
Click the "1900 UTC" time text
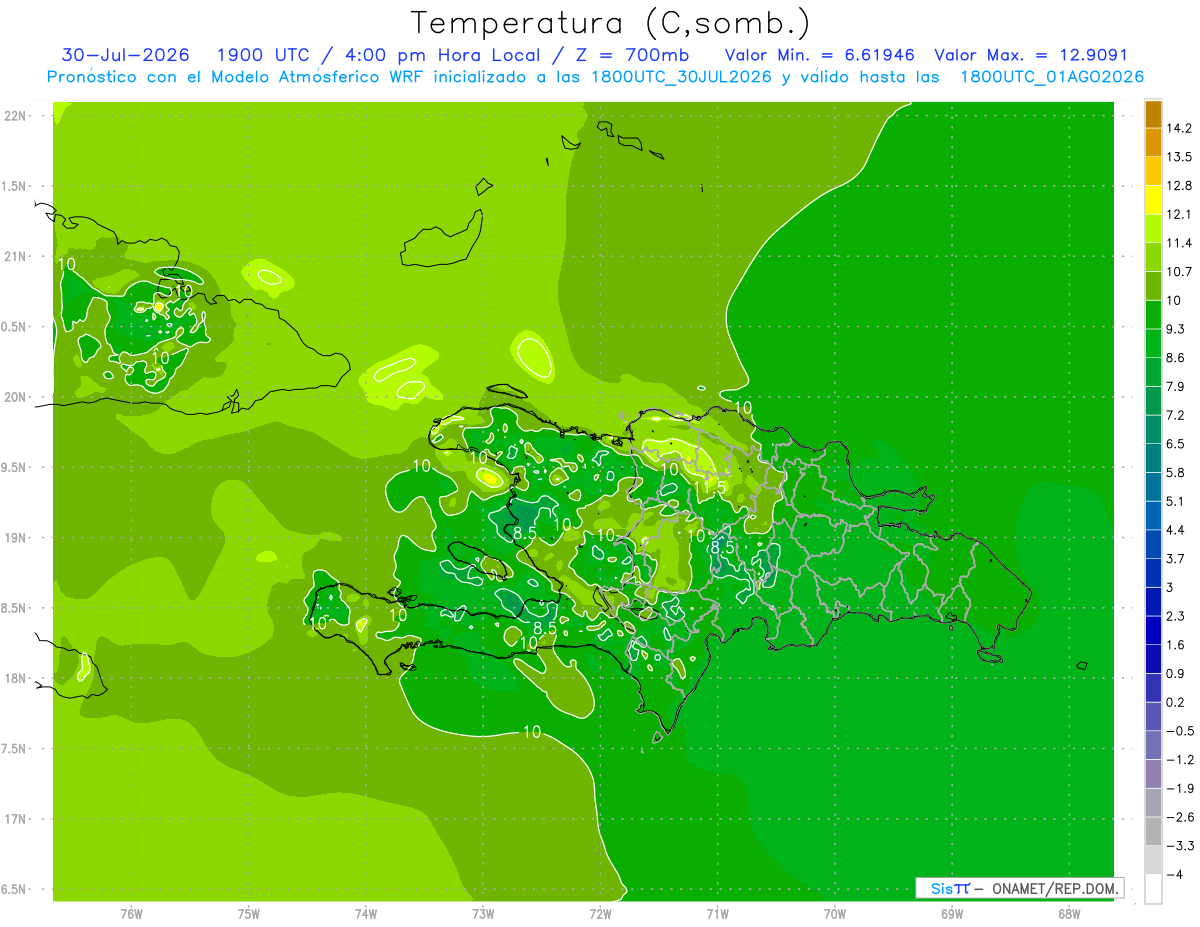pos(262,55)
